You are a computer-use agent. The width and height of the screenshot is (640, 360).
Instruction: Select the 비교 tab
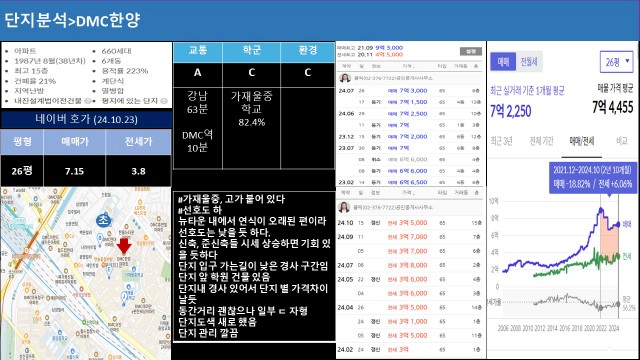click(x=622, y=141)
